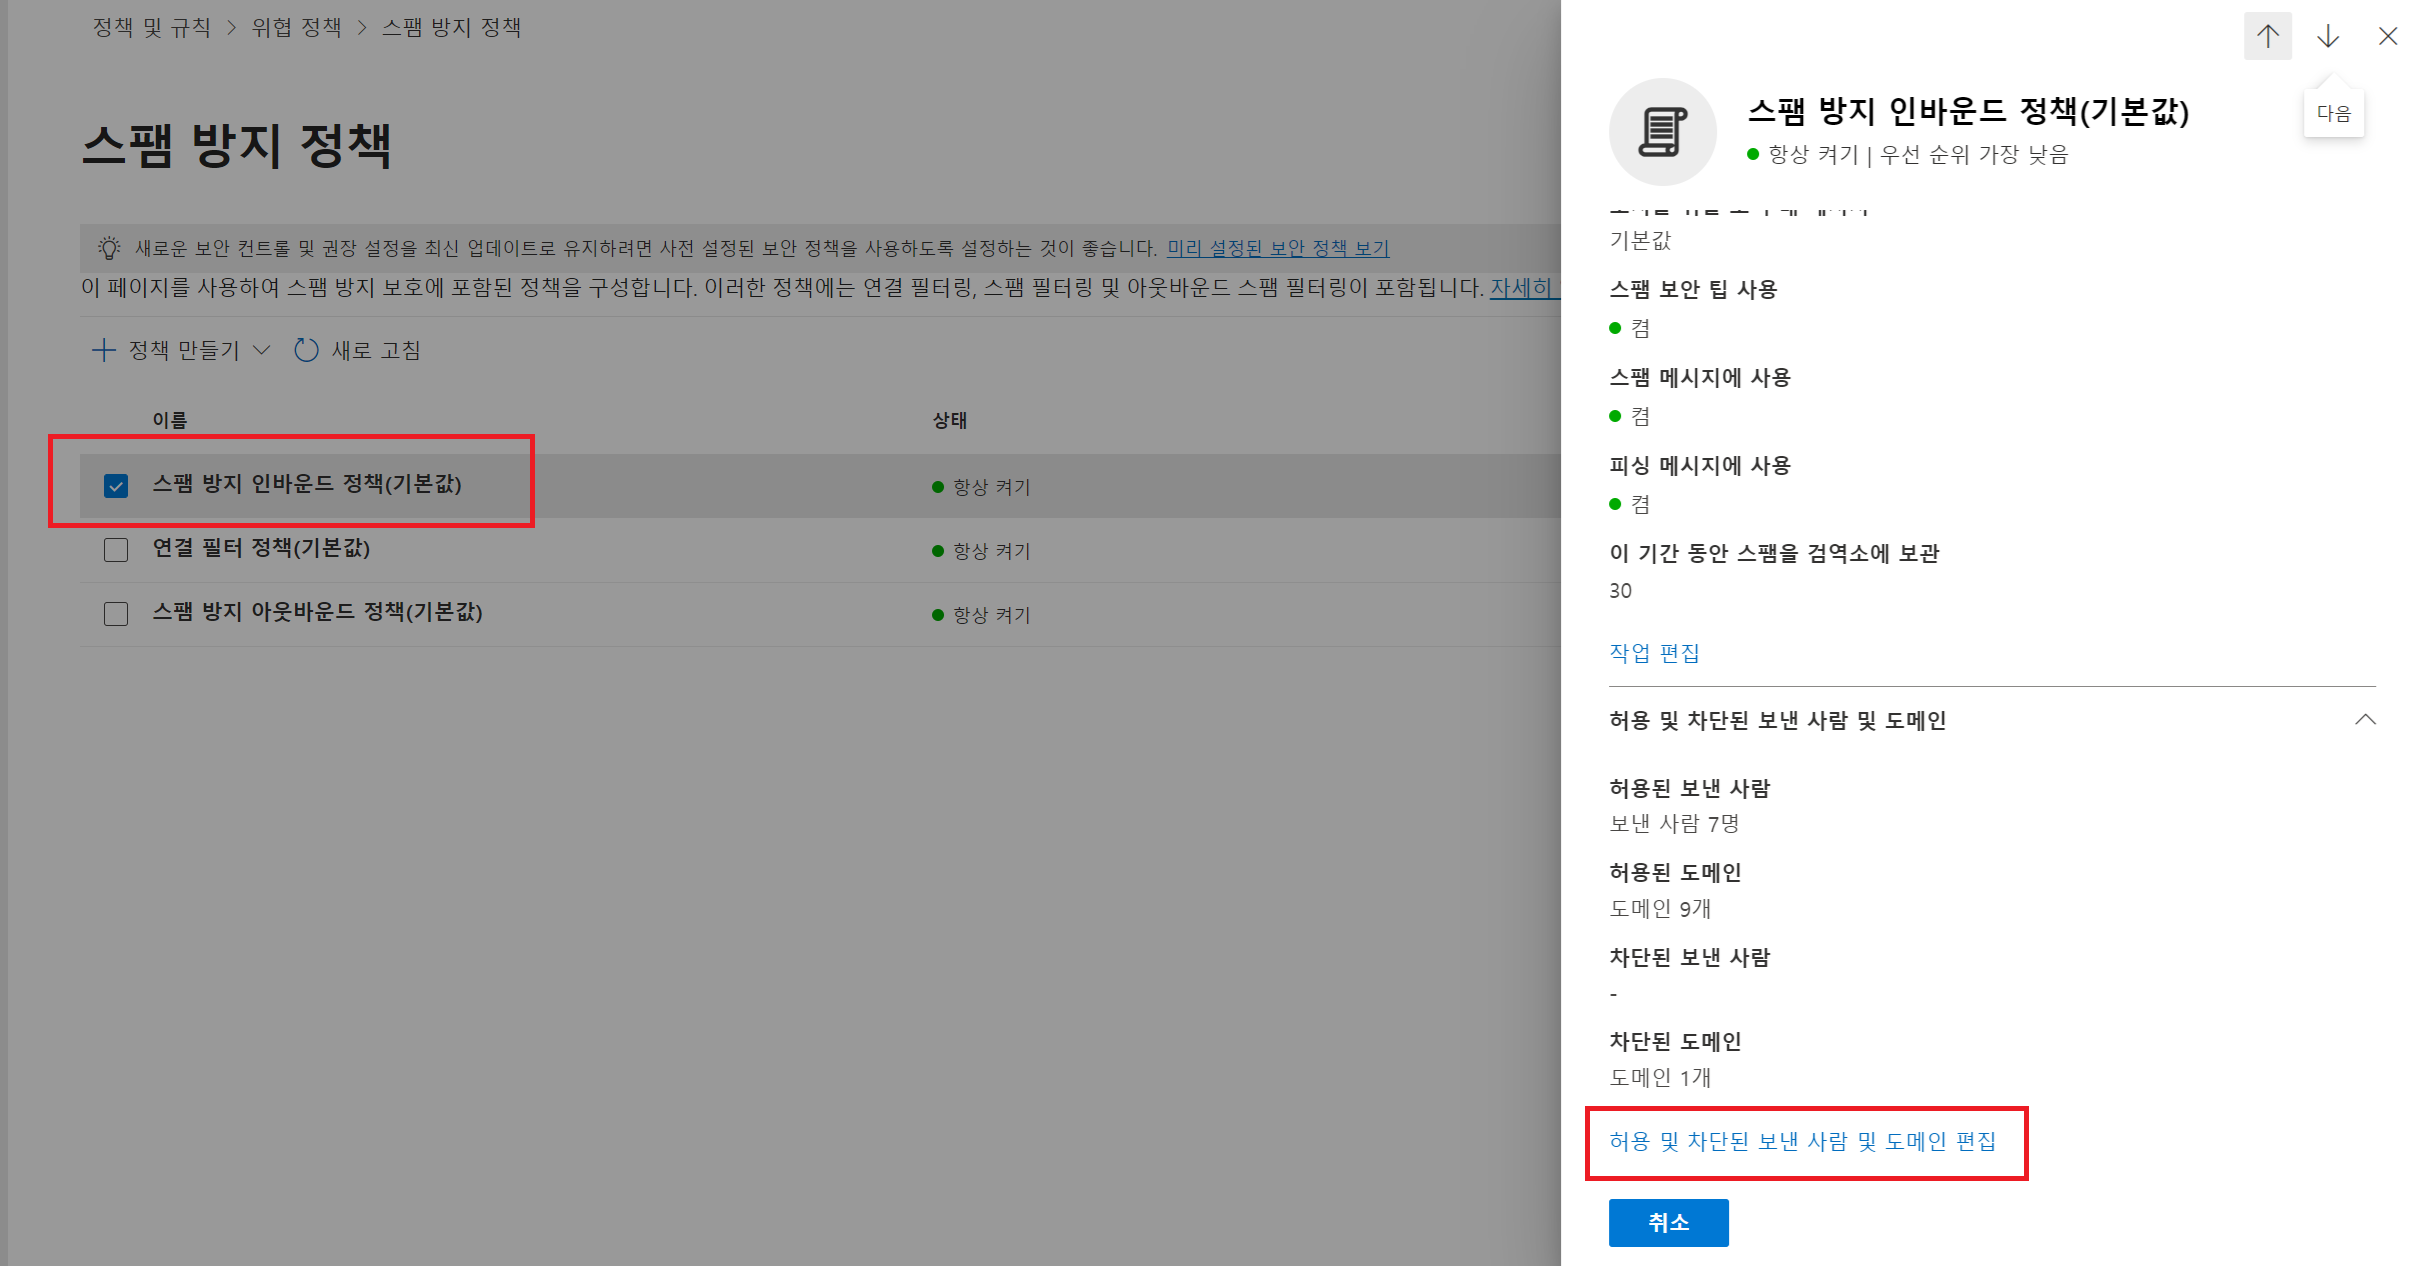Uncheck the 스팸 방지 인바운드 정책 checkbox
The height and width of the screenshot is (1266, 2422).
pos(116,486)
